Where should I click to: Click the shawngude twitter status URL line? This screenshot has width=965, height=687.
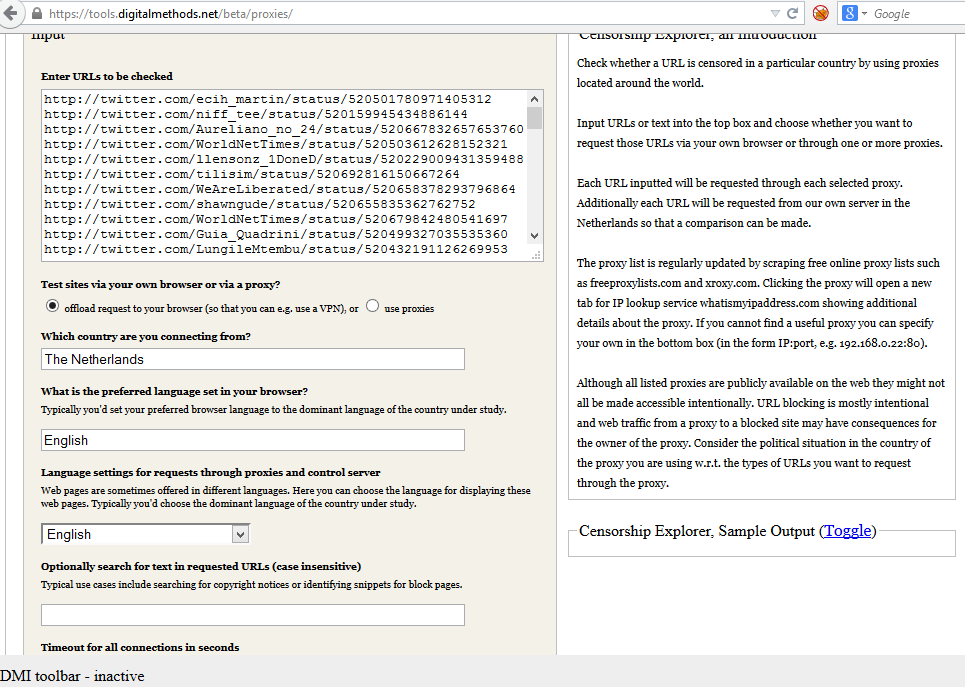[260, 204]
